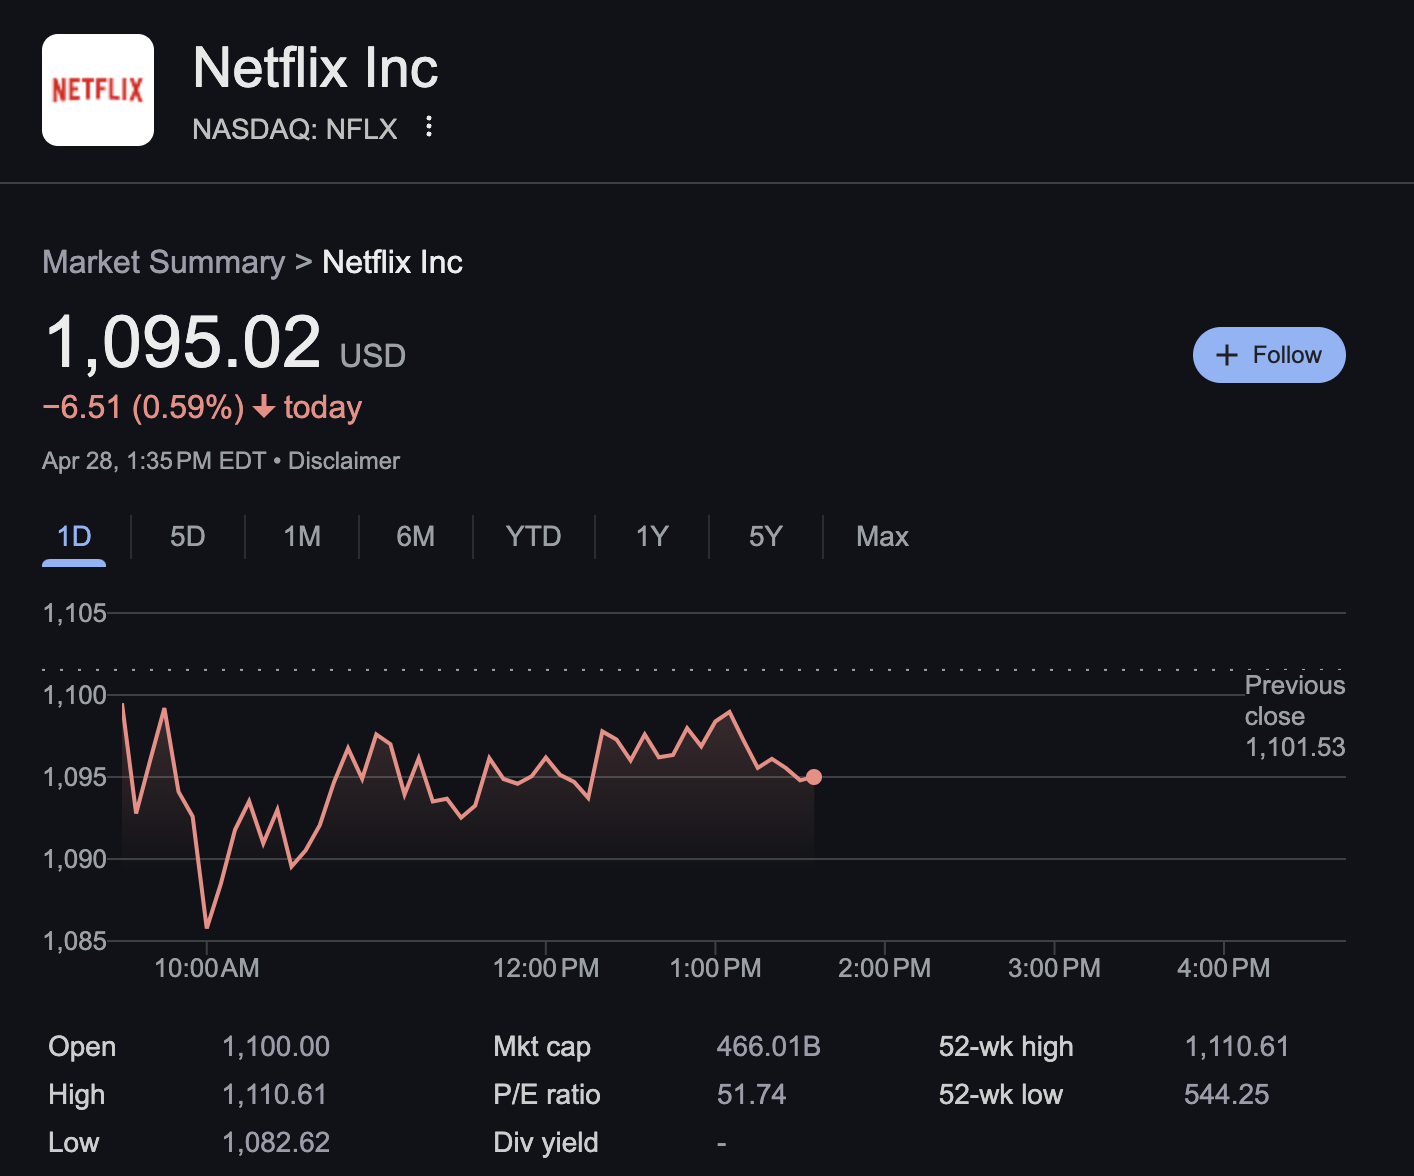Switch to the 6M chart range
Viewport: 1414px width, 1176px height.
[416, 537]
